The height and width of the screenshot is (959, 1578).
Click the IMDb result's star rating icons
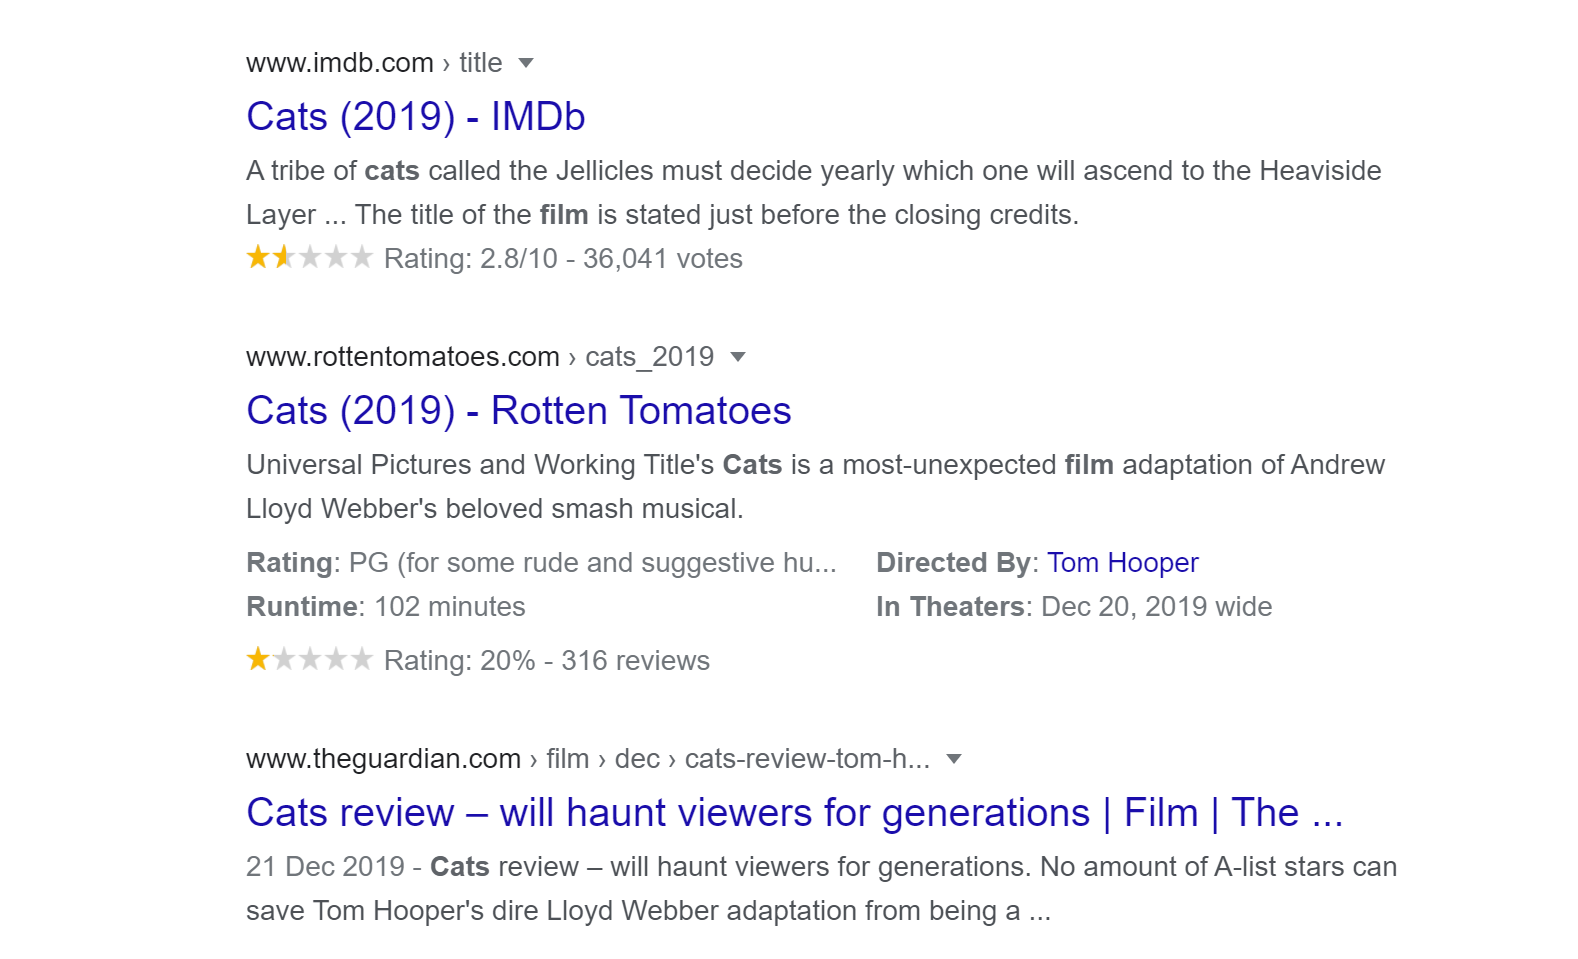309,258
